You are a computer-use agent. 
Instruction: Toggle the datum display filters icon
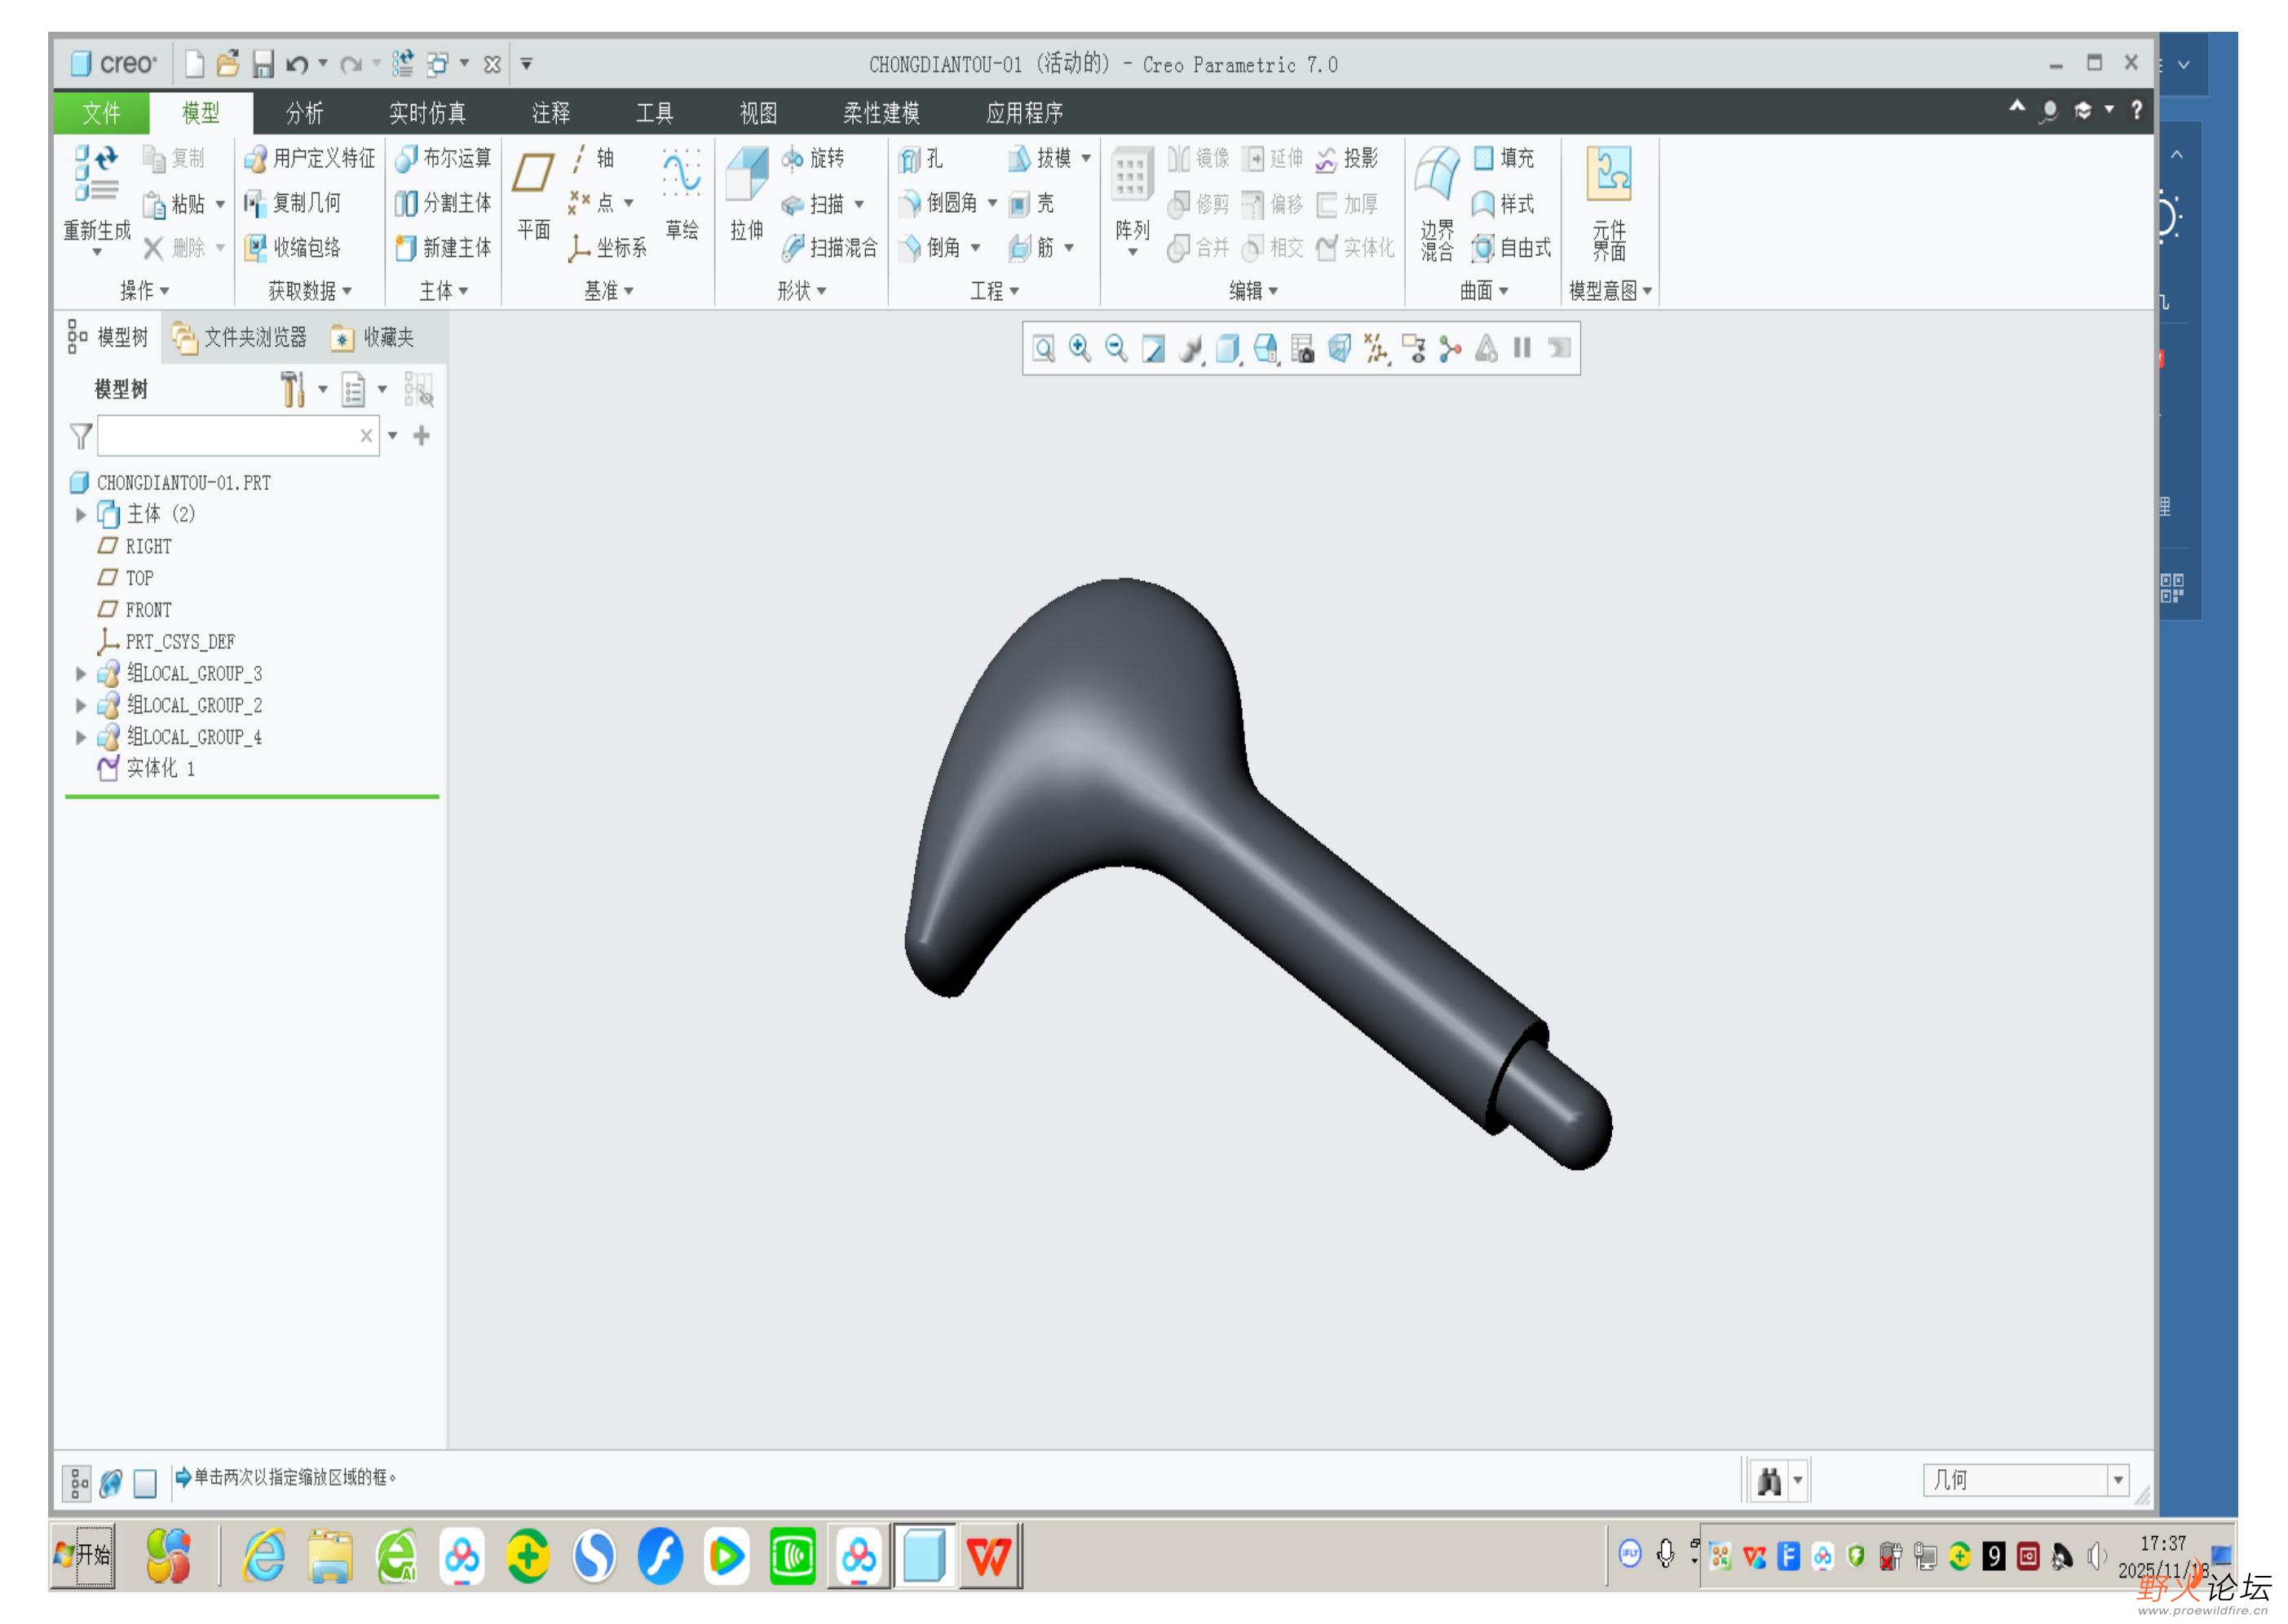(1377, 348)
